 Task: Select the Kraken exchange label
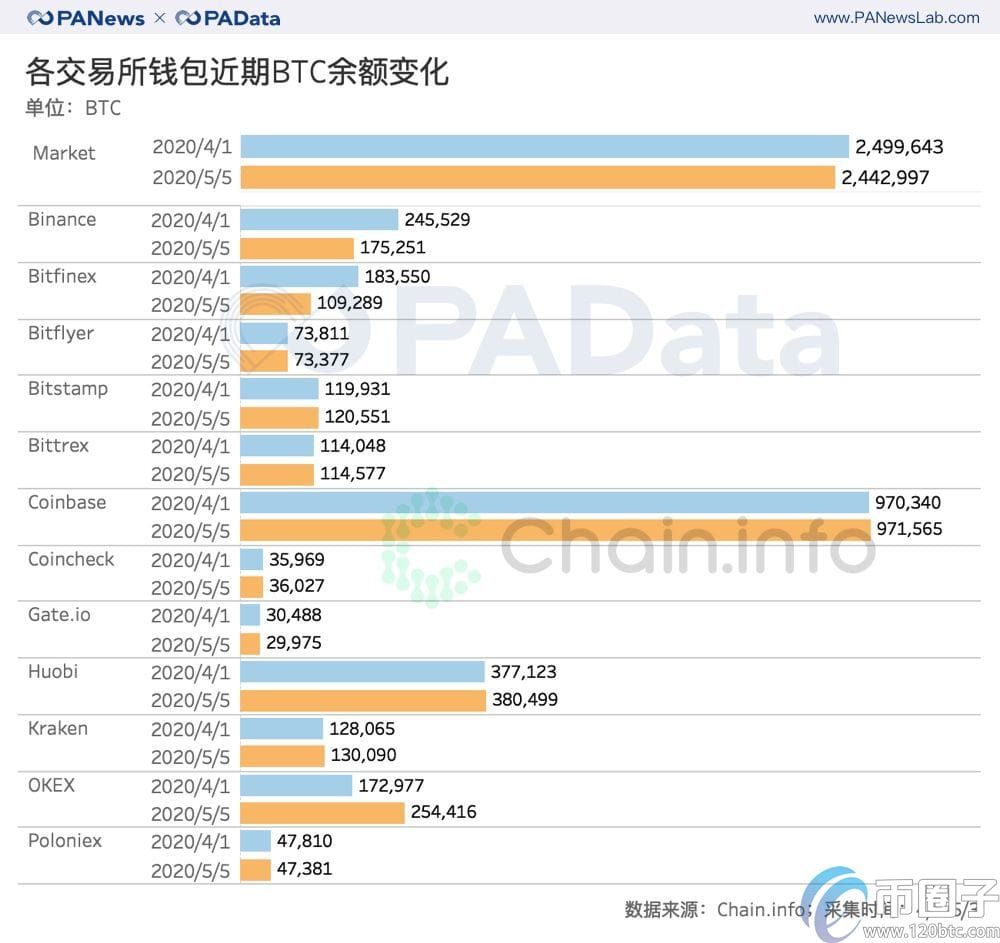coord(57,728)
